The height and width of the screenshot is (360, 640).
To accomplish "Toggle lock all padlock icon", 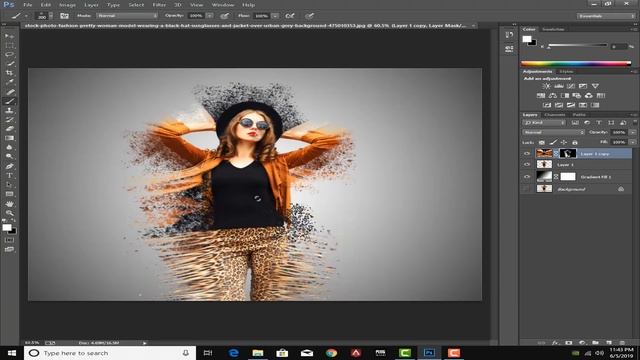I will point(575,142).
